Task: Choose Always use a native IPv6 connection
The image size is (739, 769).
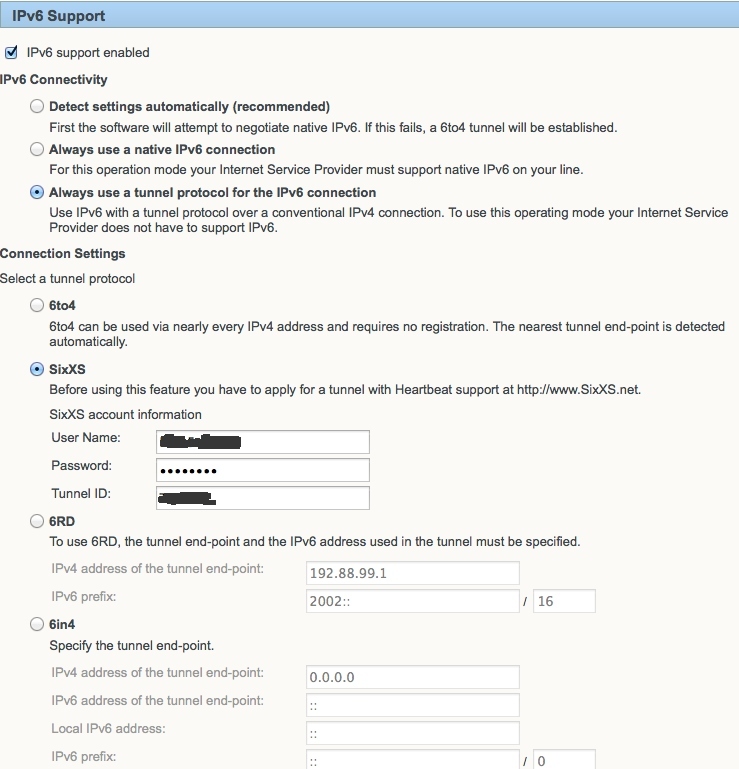Action: 37,149
